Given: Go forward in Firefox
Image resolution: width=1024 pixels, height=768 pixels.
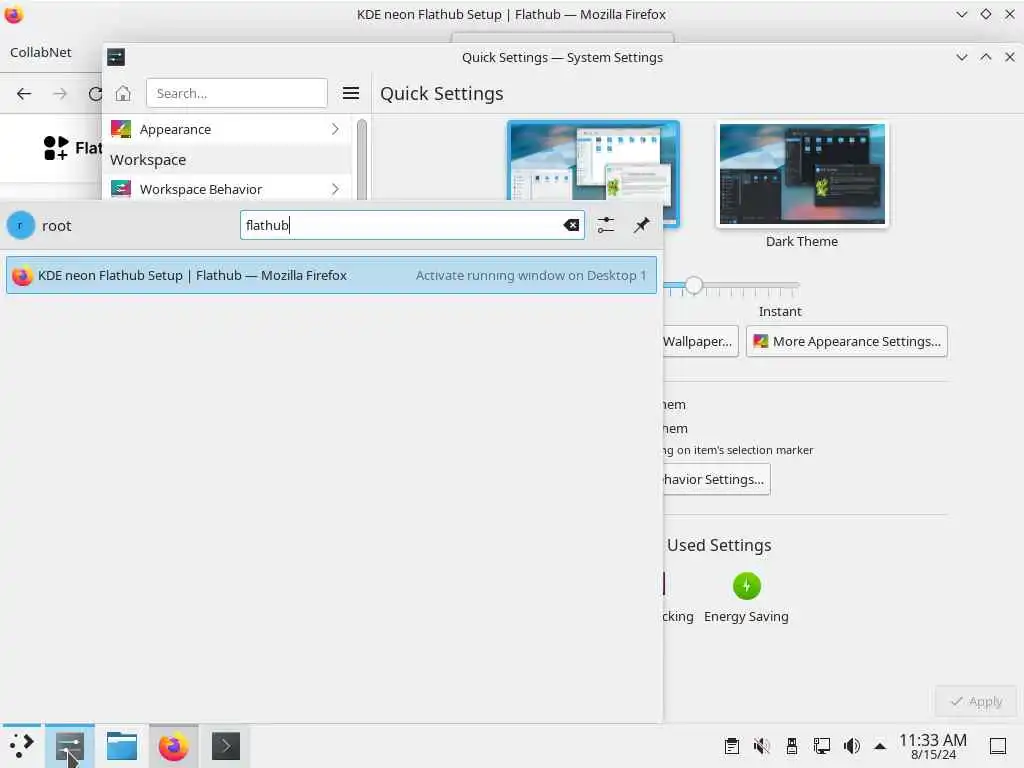Looking at the screenshot, I should click(60, 93).
